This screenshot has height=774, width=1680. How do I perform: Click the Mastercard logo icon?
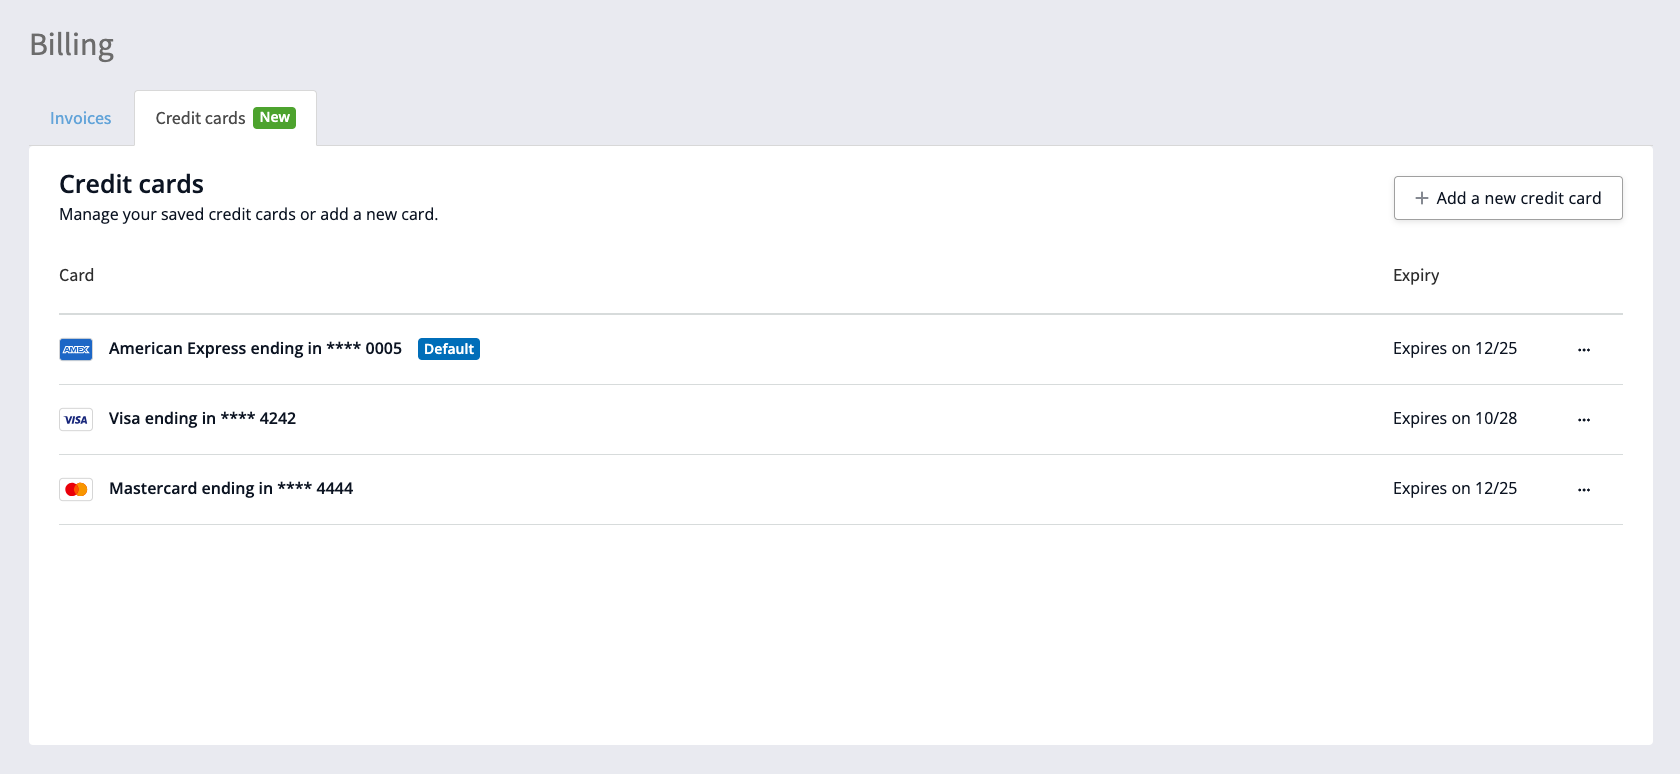pos(76,489)
